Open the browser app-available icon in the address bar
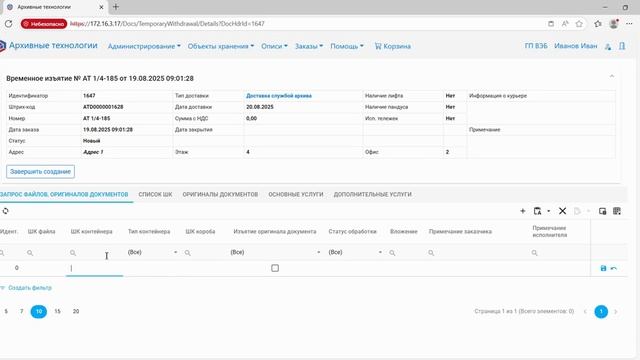640x360 pixels. (551, 24)
